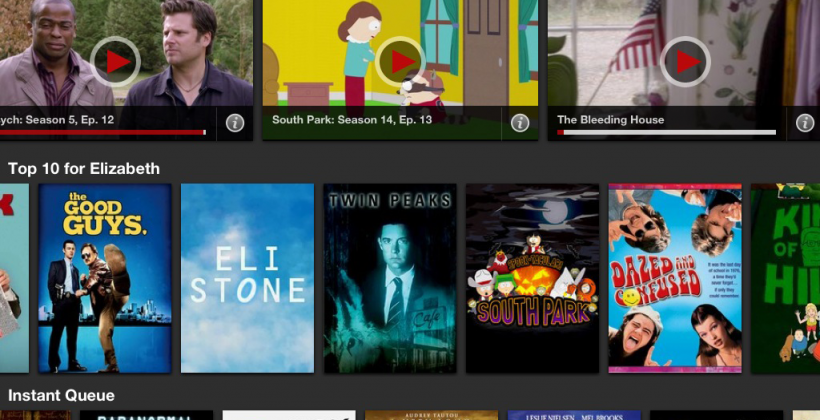
Task: Open the Eli Stone poster
Action: click(247, 278)
